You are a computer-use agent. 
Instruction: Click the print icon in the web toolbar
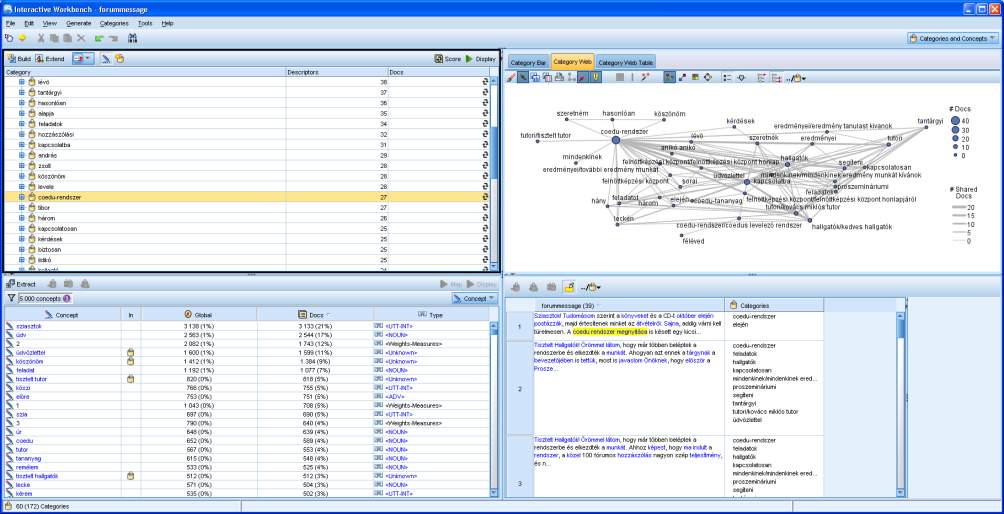560,77
